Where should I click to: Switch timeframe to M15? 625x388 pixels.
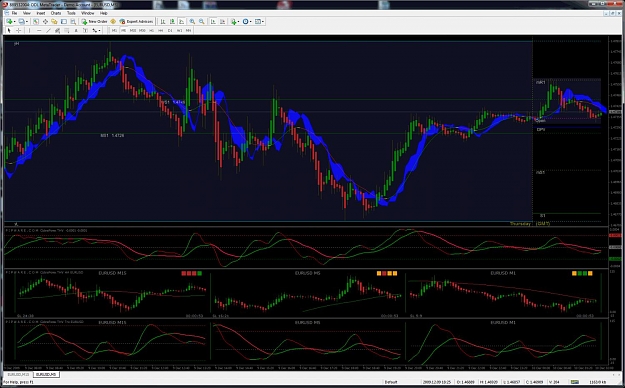pos(133,30)
